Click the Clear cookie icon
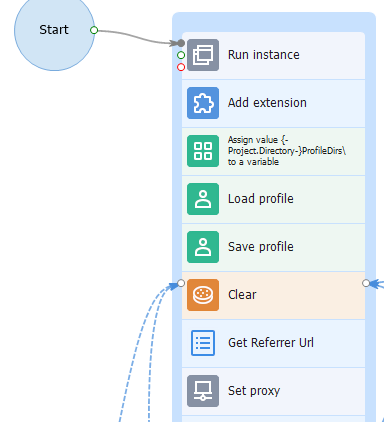The height and width of the screenshot is (422, 384). pos(203,295)
